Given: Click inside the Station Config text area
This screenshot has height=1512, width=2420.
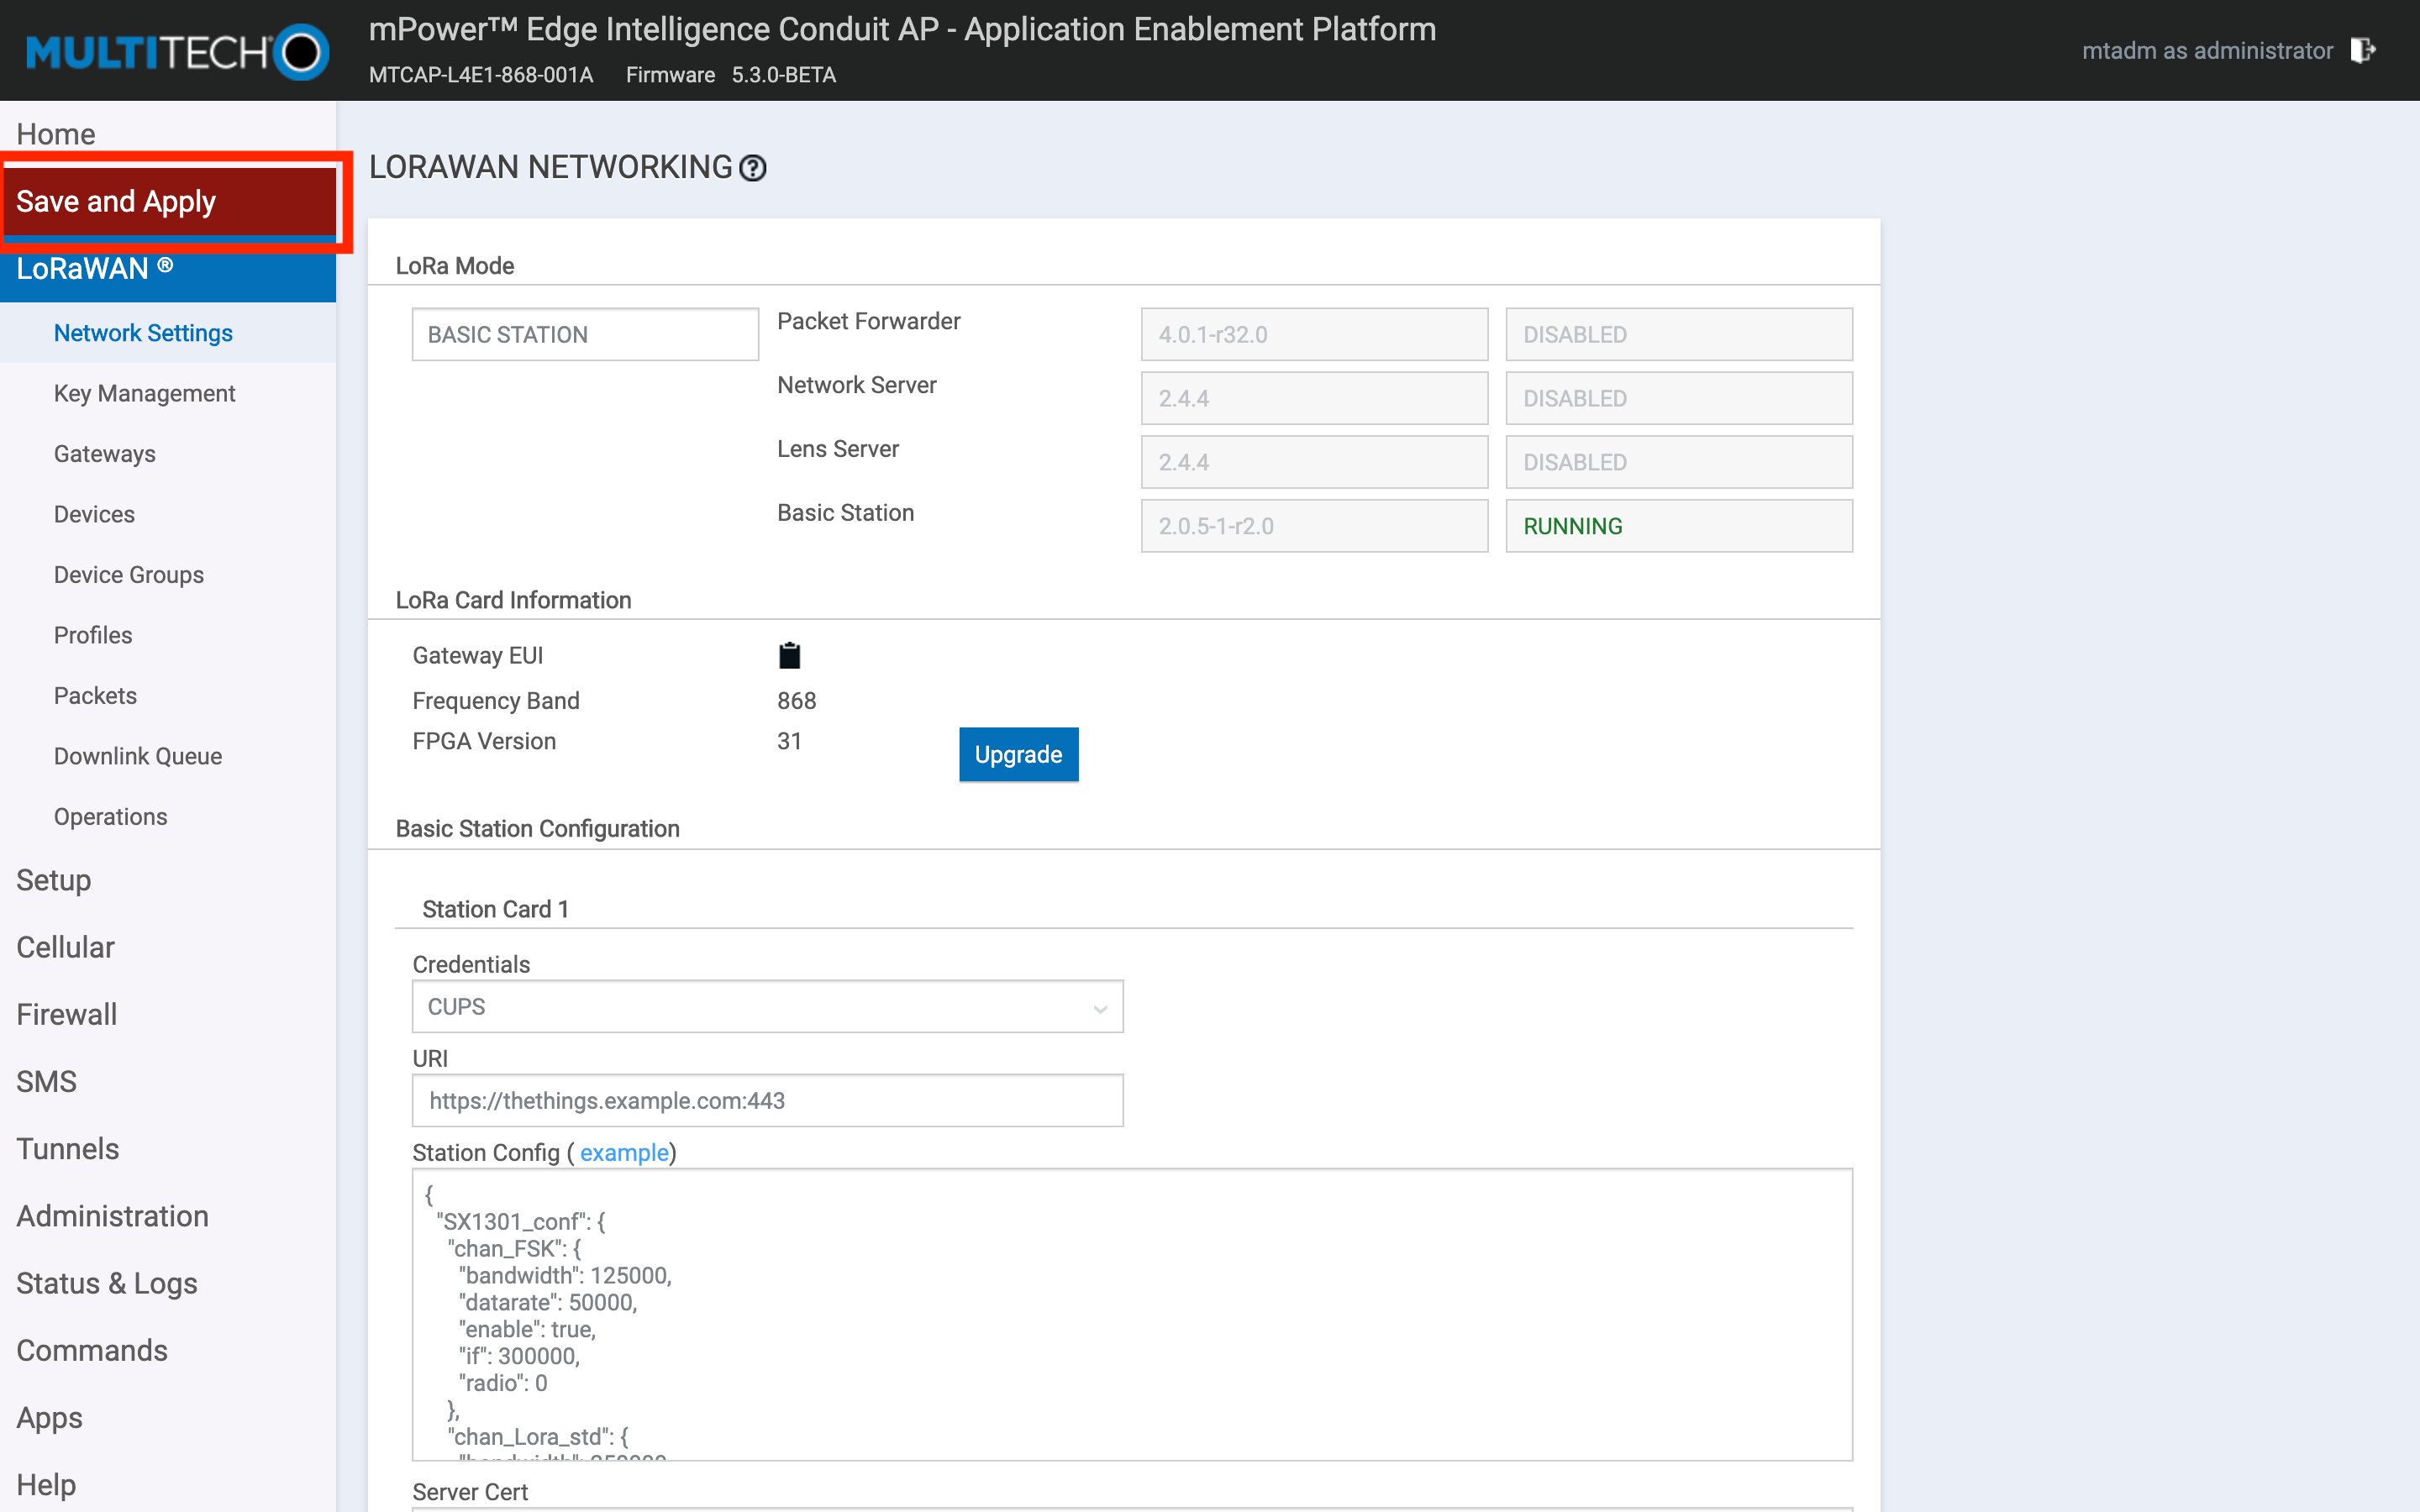Looking at the screenshot, I should coord(1131,1313).
